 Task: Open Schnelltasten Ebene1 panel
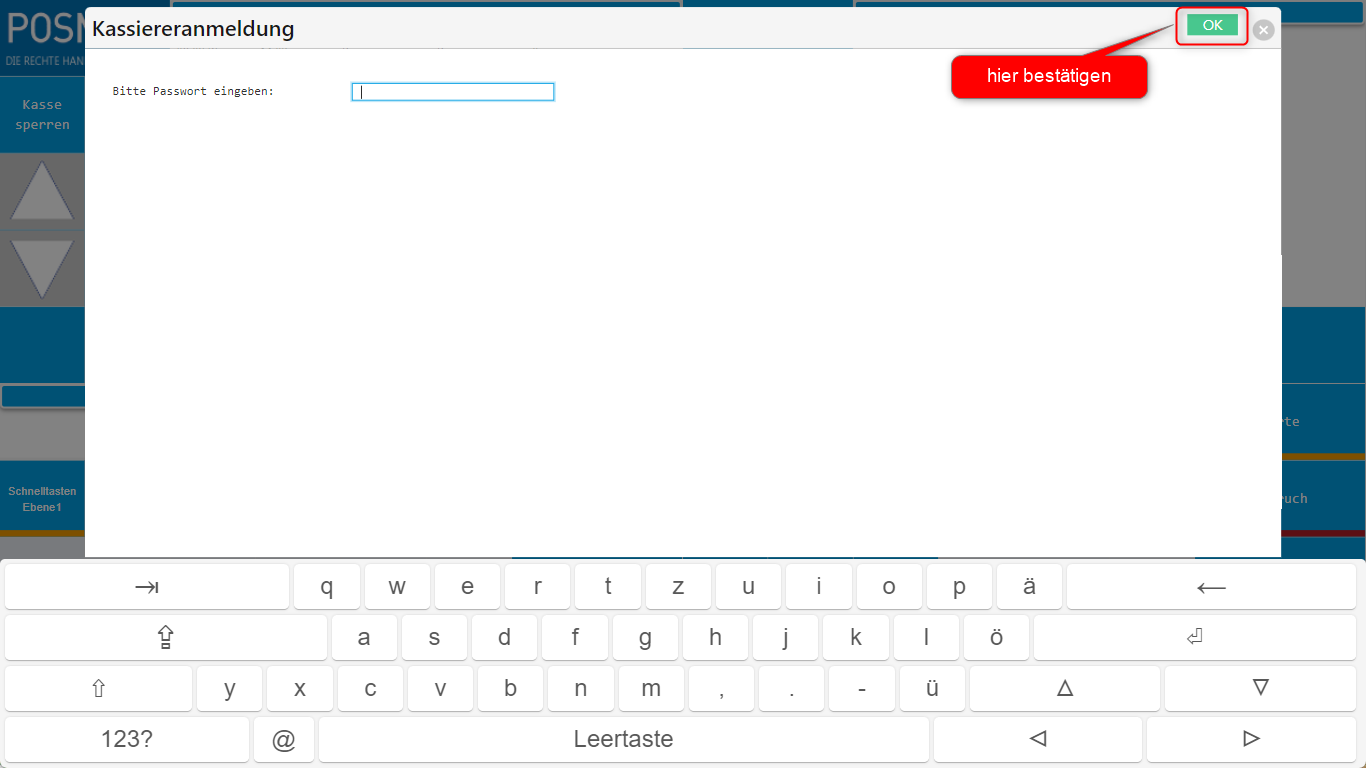[x=42, y=499]
